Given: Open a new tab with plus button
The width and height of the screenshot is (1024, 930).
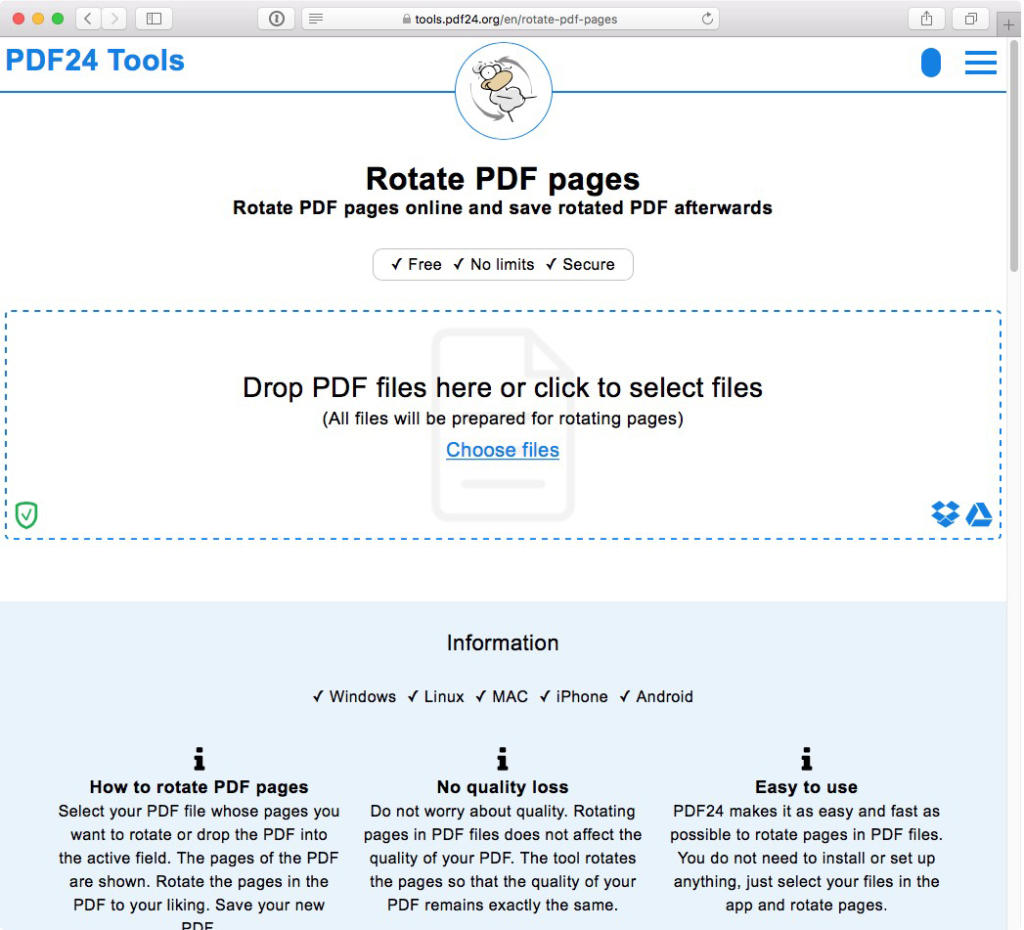Looking at the screenshot, I should (1008, 25).
